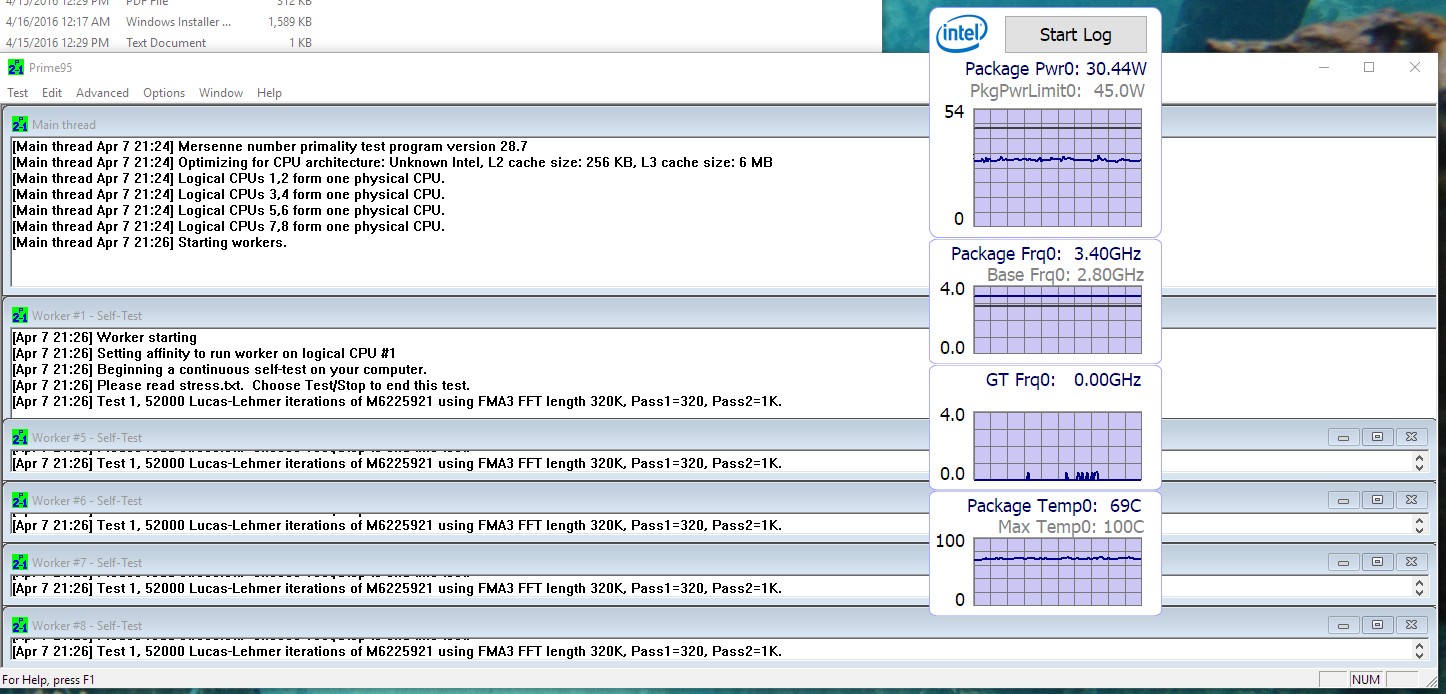Open the Edit menu

coord(52,93)
